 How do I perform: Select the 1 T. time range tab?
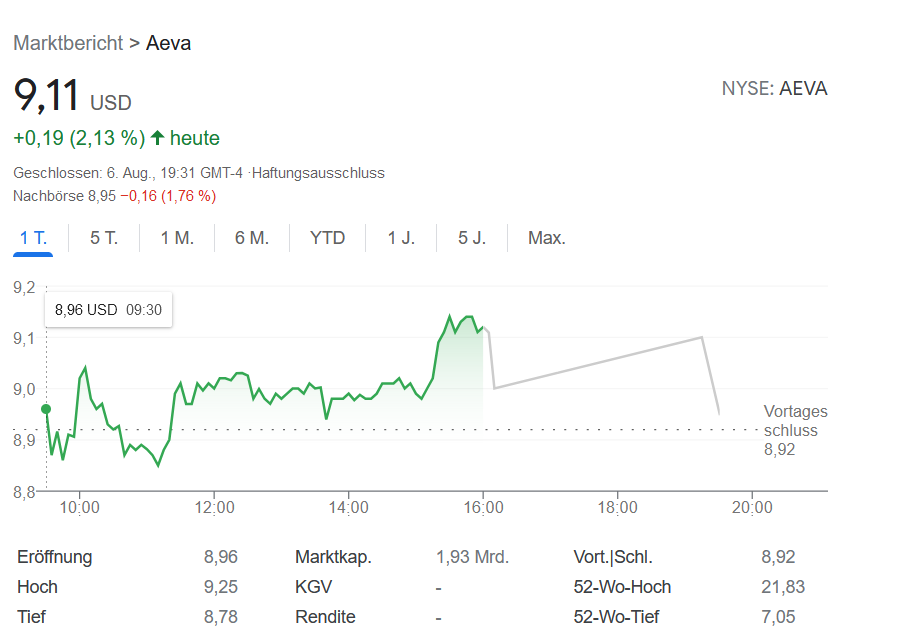tap(33, 238)
